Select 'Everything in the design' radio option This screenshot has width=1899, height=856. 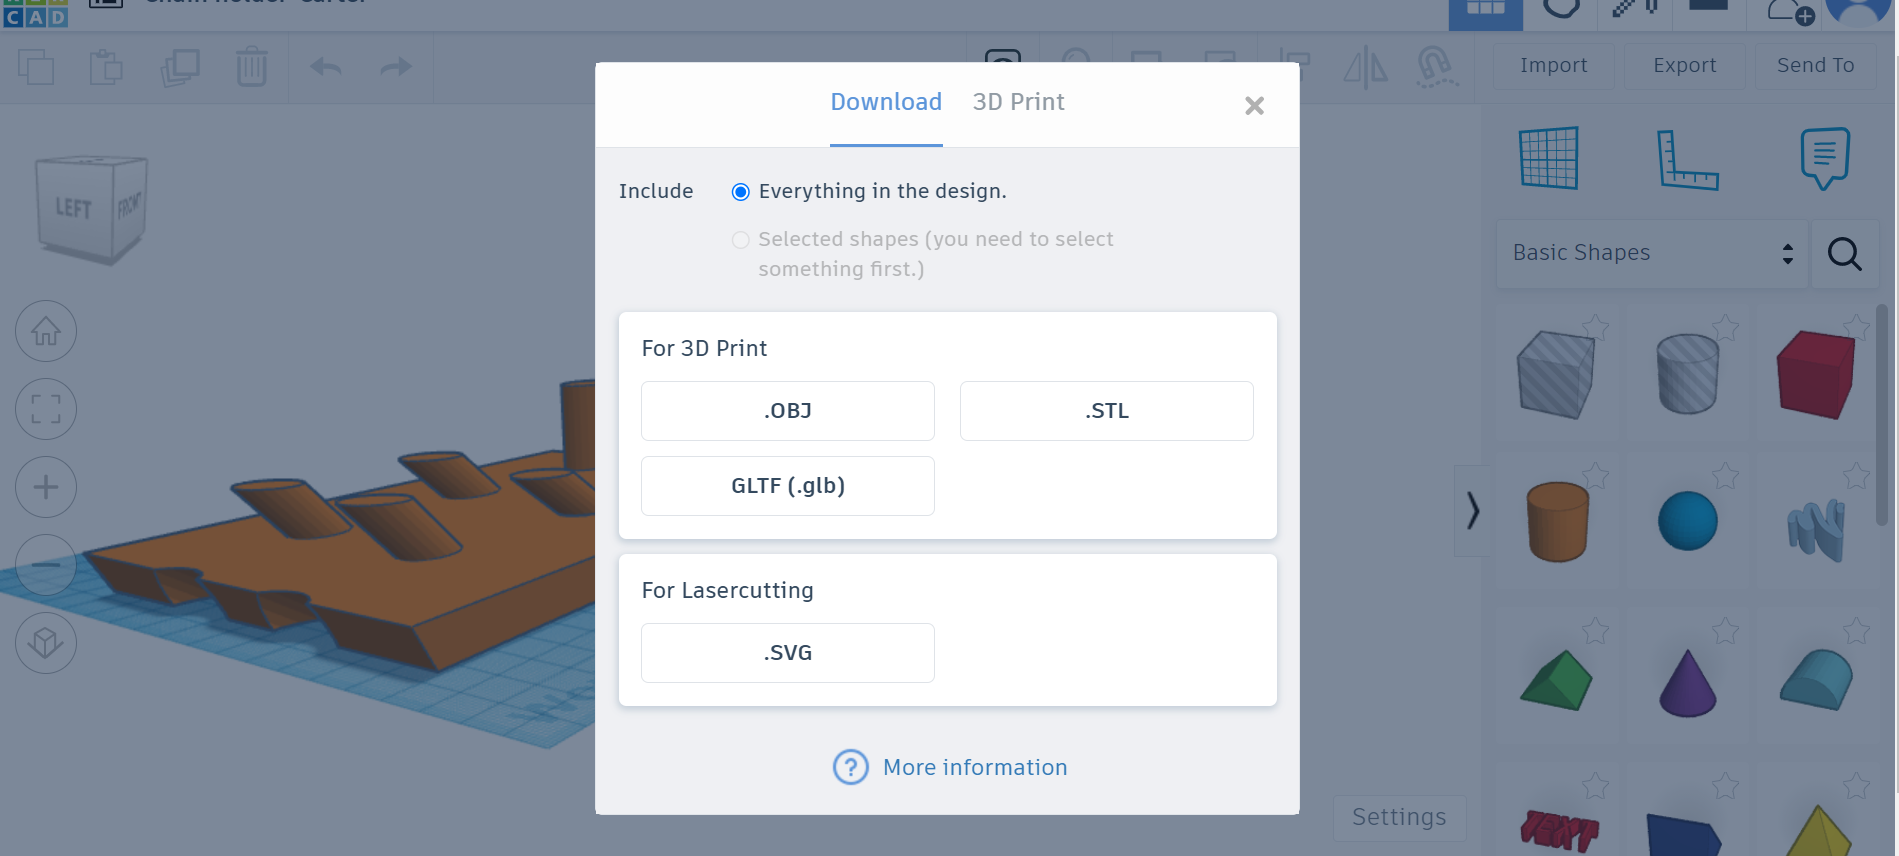[741, 192]
